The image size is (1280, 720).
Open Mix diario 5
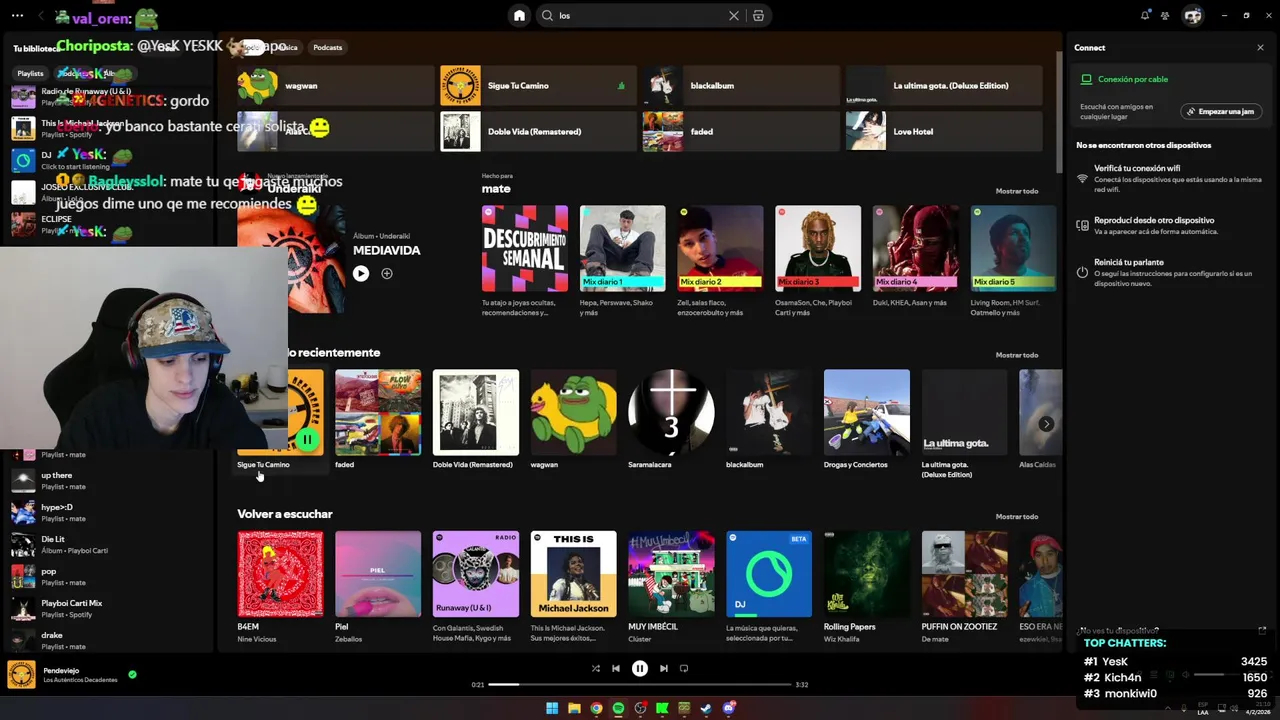pyautogui.click(x=1013, y=261)
